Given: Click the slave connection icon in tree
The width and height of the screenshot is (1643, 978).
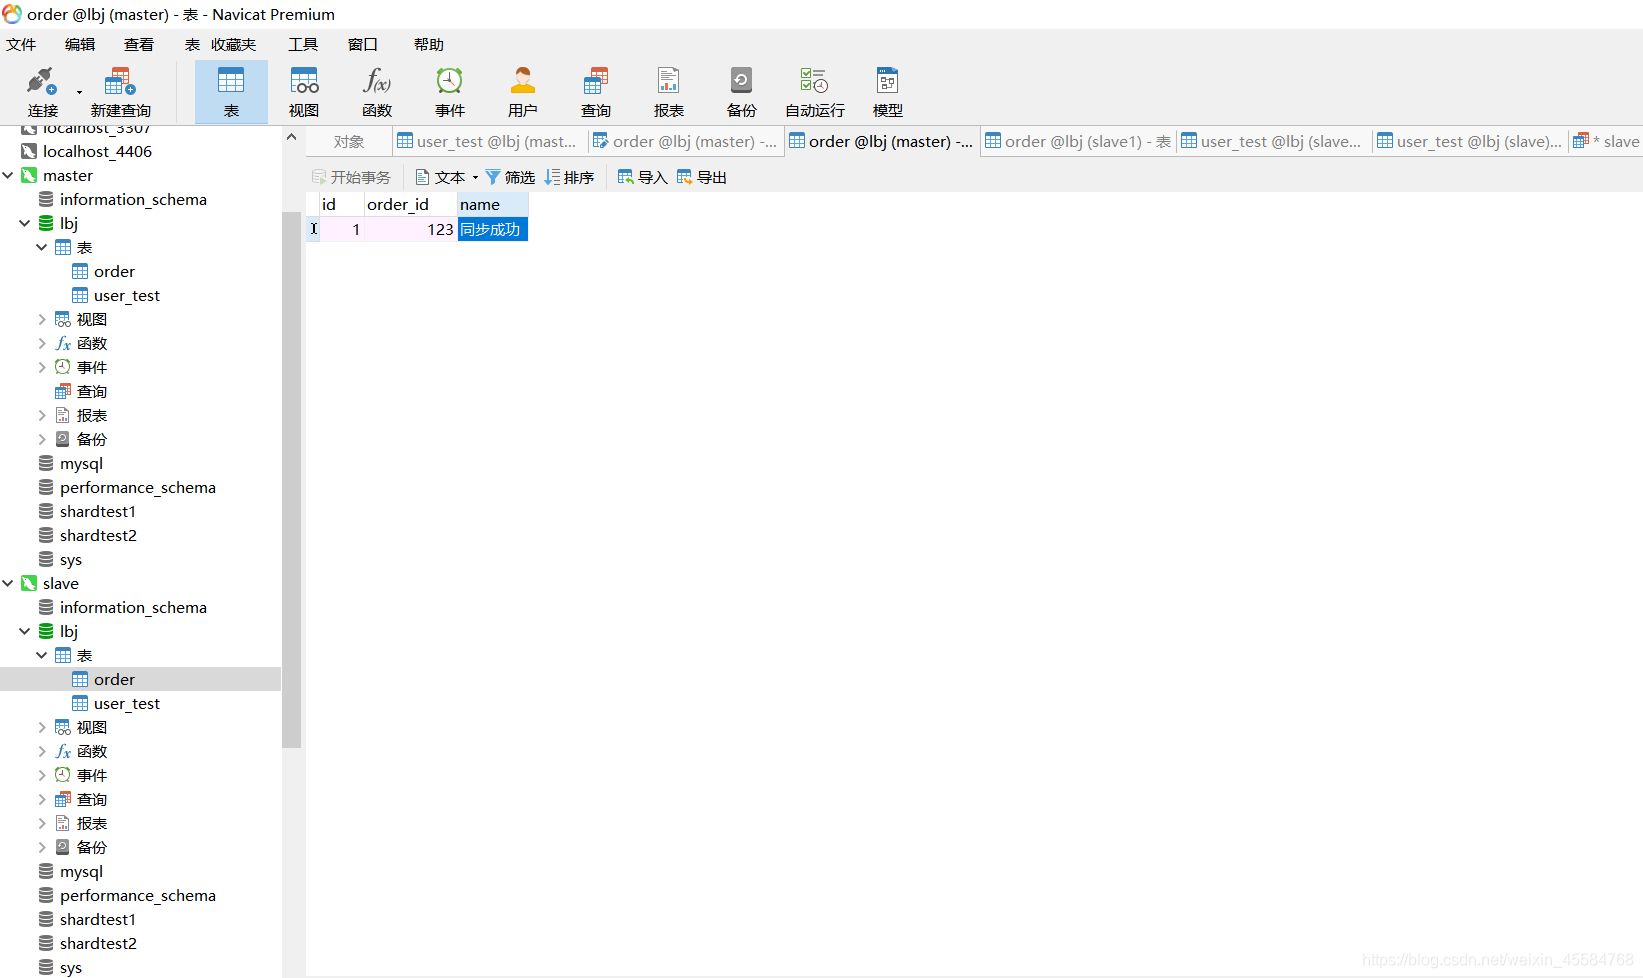Looking at the screenshot, I should pyautogui.click(x=29, y=583).
